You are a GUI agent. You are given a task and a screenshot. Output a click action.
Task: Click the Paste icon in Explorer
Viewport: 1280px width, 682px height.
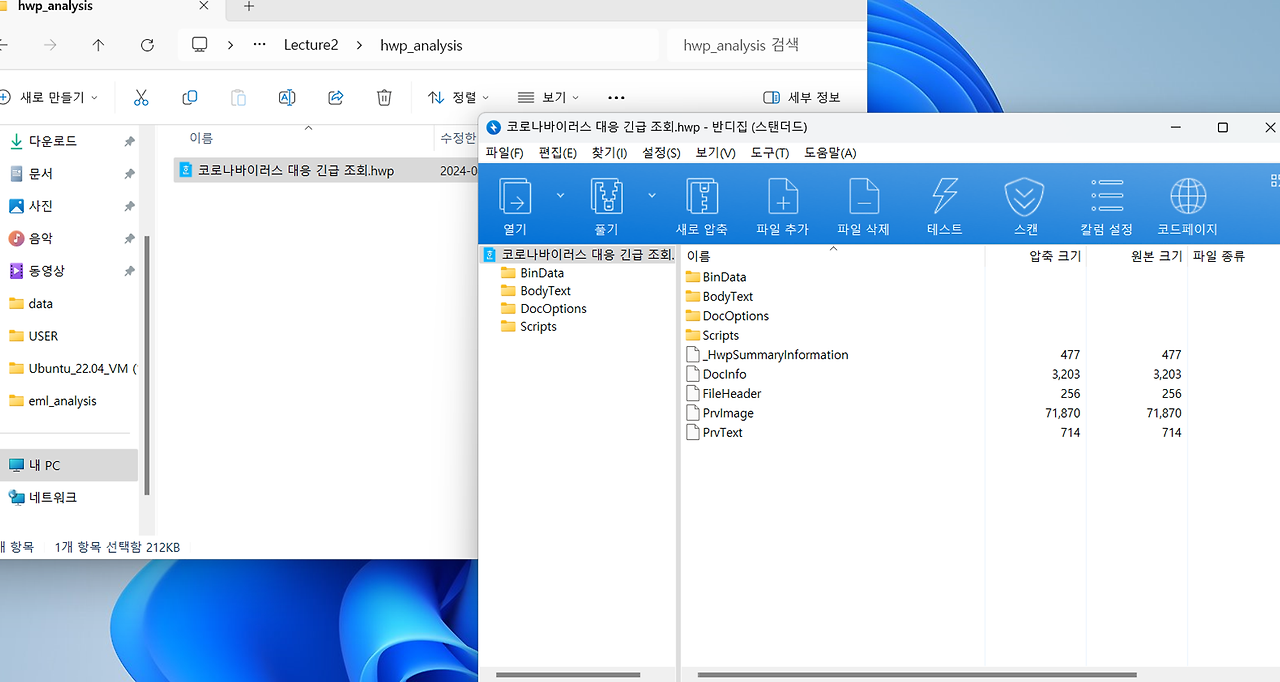[238, 97]
